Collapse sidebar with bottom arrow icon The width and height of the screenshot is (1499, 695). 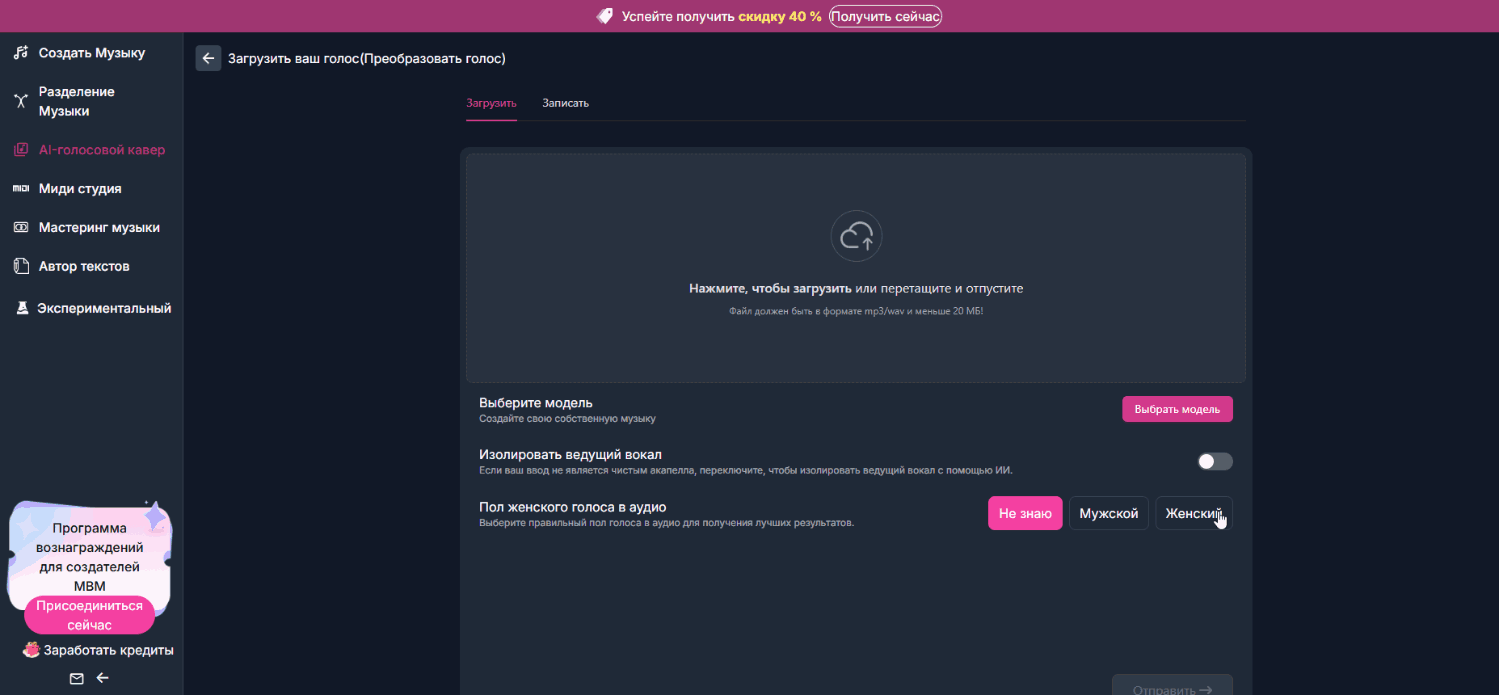[102, 678]
